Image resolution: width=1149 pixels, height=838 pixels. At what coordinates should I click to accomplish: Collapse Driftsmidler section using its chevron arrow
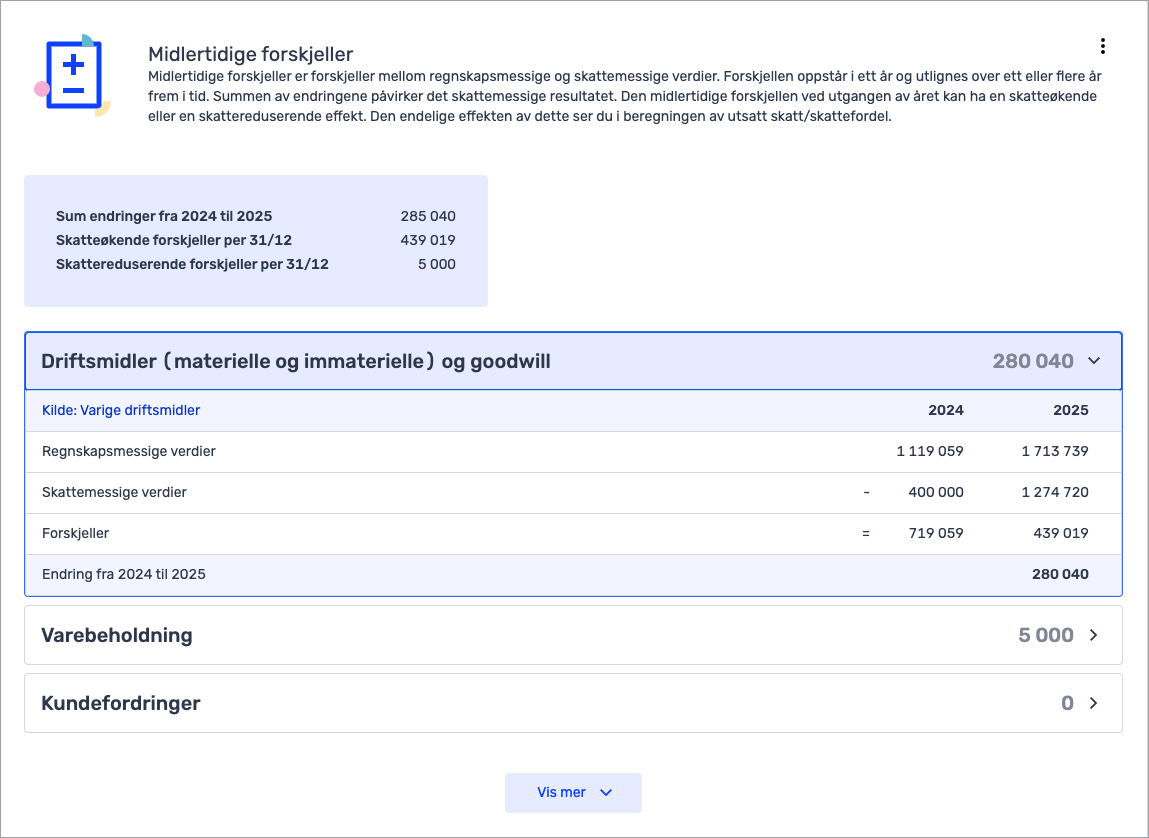[x=1093, y=361]
